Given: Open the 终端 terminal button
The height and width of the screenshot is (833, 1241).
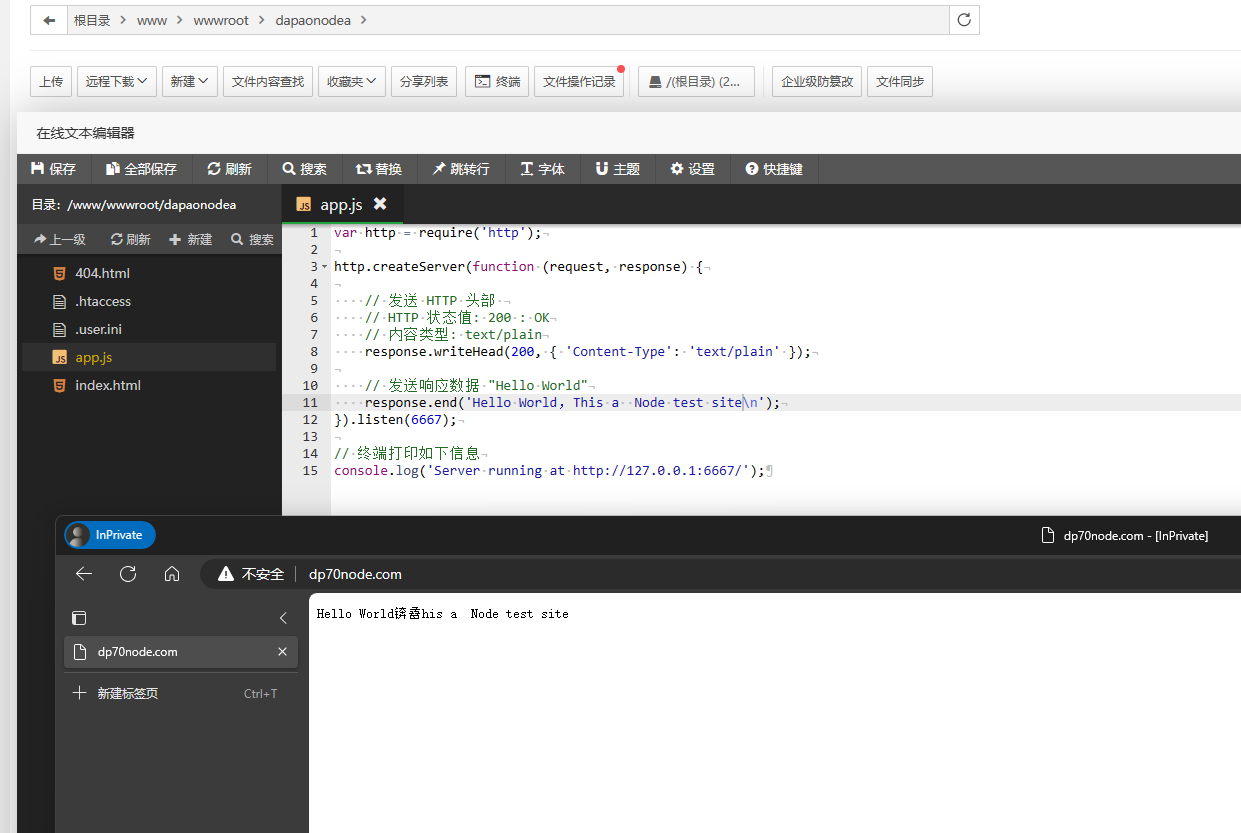Looking at the screenshot, I should pyautogui.click(x=497, y=82).
